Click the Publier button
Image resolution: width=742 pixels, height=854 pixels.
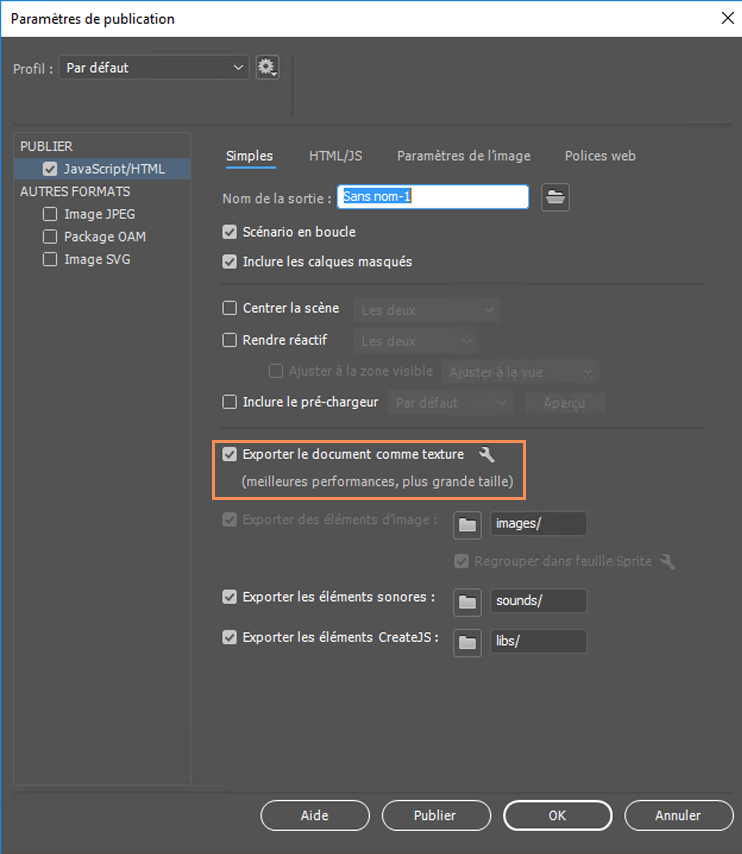pos(434,815)
